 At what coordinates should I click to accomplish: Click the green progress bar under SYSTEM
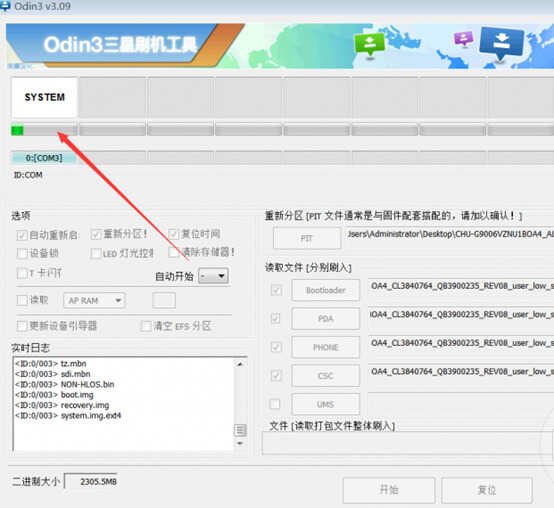[x=44, y=130]
